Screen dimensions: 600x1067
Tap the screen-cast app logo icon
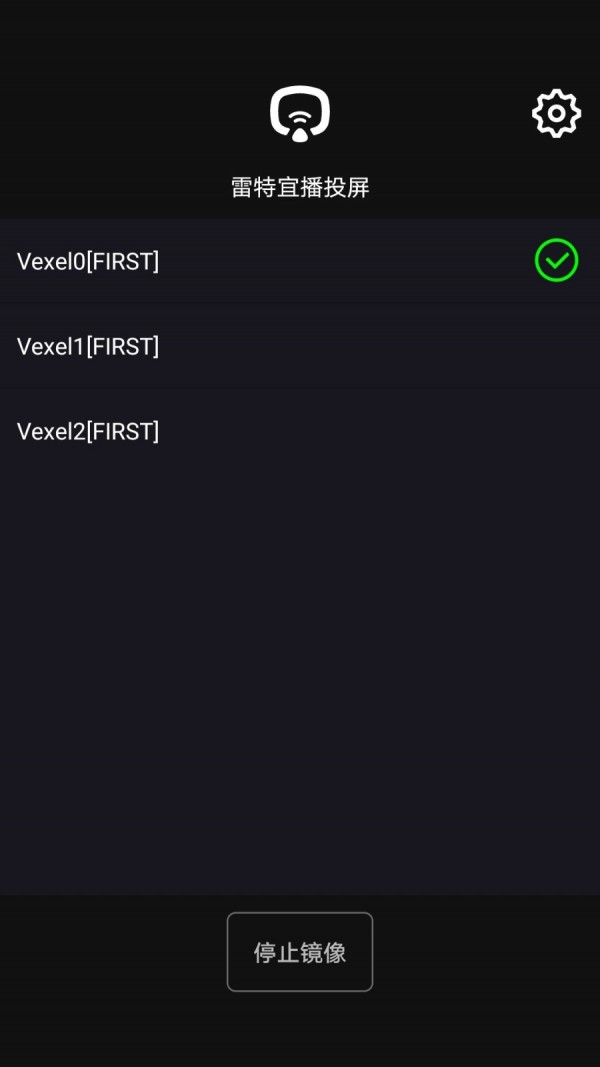[x=300, y=113]
